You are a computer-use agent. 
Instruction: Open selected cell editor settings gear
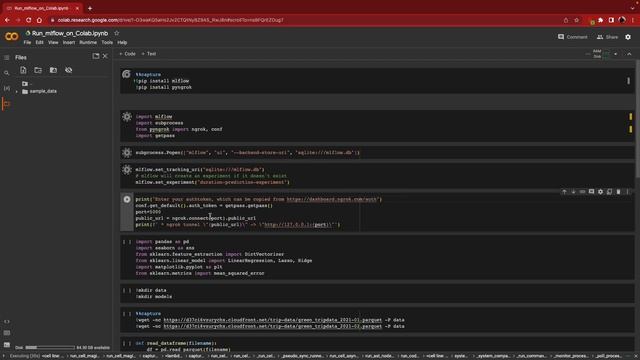[600, 191]
